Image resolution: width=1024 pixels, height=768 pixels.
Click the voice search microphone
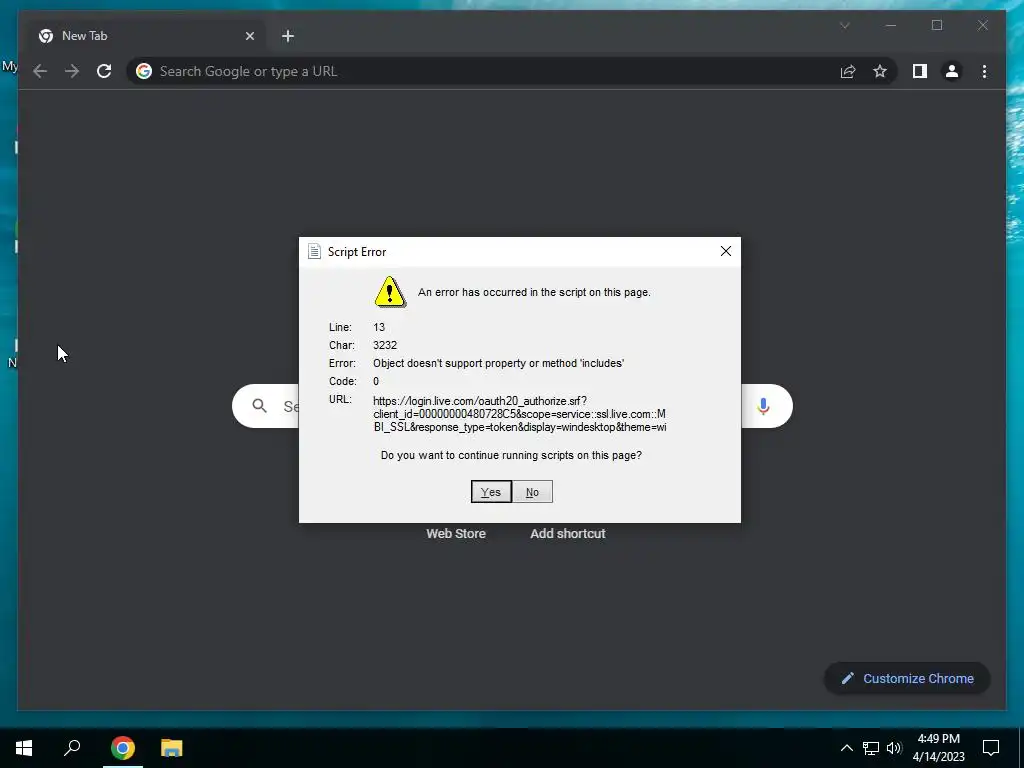click(x=763, y=406)
